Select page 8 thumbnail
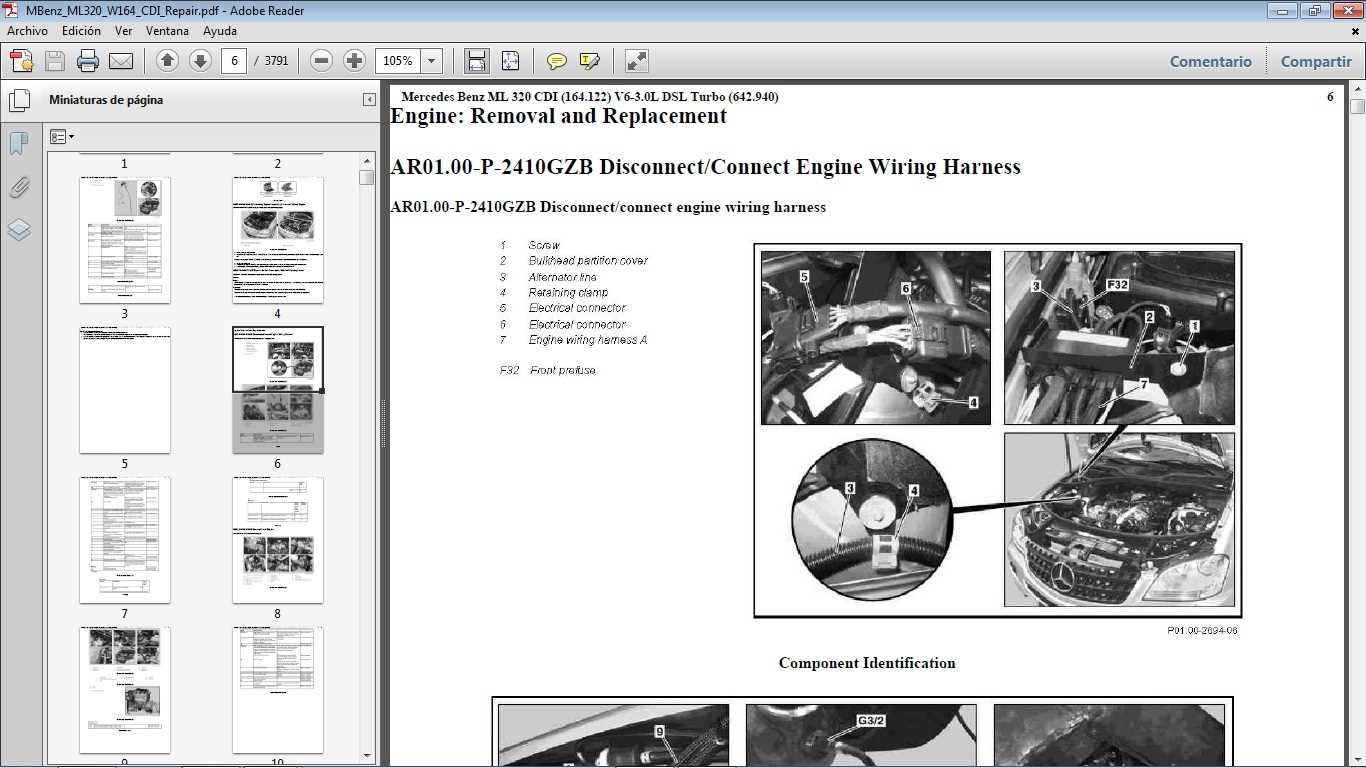Screen dimensions: 1366x768 278,540
